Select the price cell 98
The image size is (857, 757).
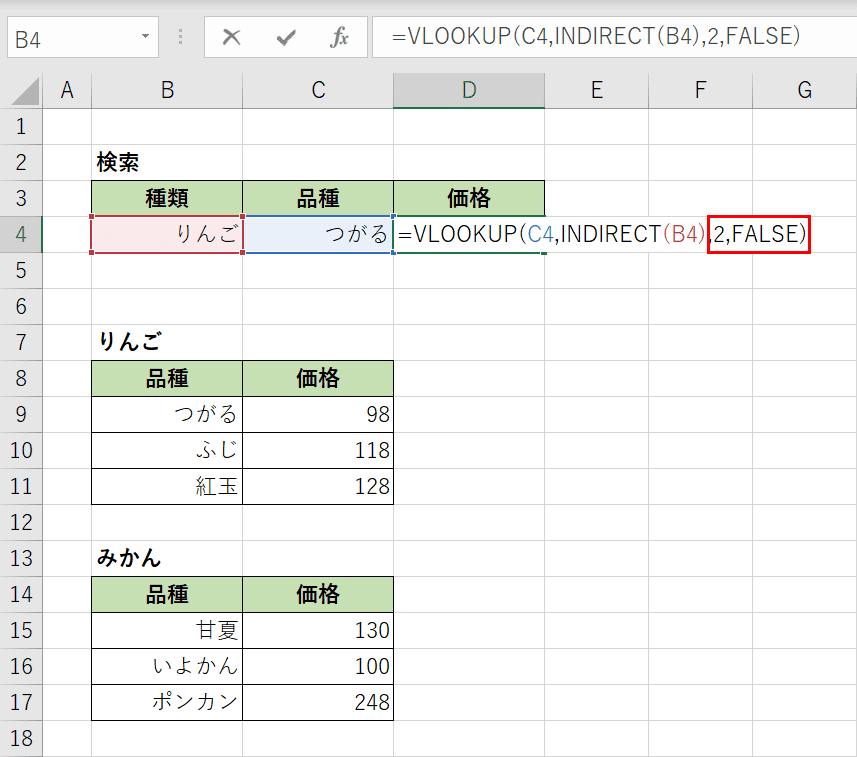click(318, 414)
